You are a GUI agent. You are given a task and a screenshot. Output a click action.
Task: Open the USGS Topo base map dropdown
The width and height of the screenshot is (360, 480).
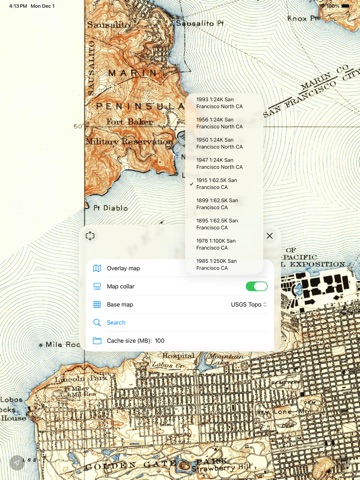tap(249, 304)
